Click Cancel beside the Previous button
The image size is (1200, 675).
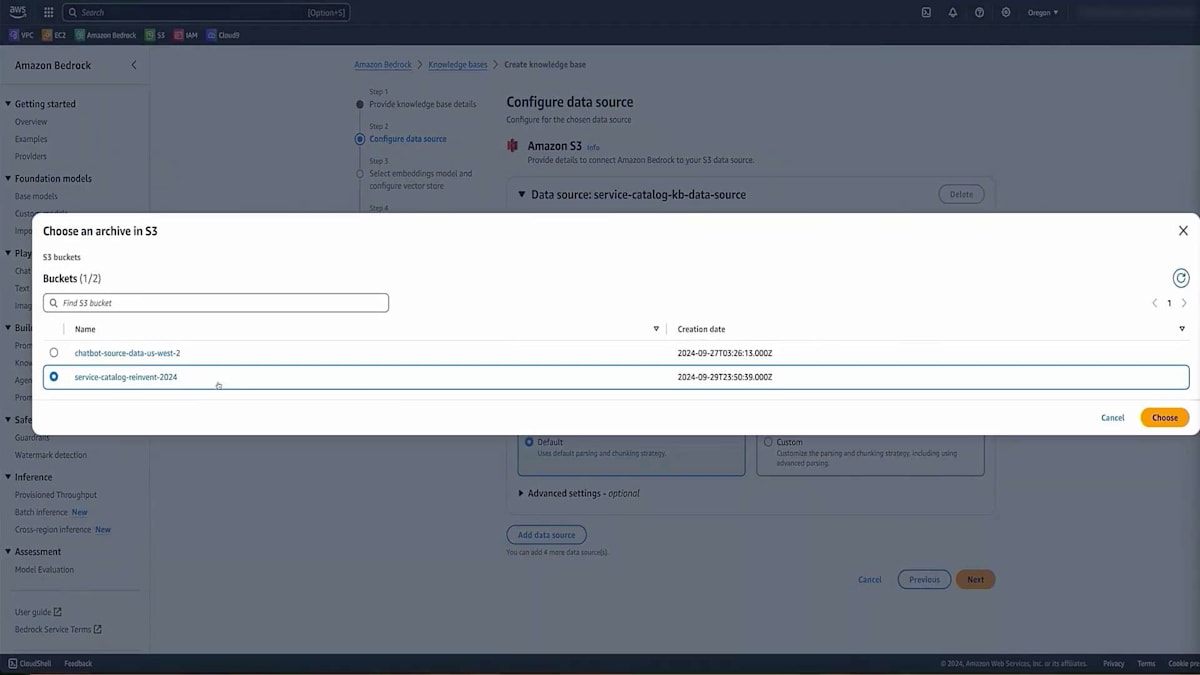[x=870, y=579]
